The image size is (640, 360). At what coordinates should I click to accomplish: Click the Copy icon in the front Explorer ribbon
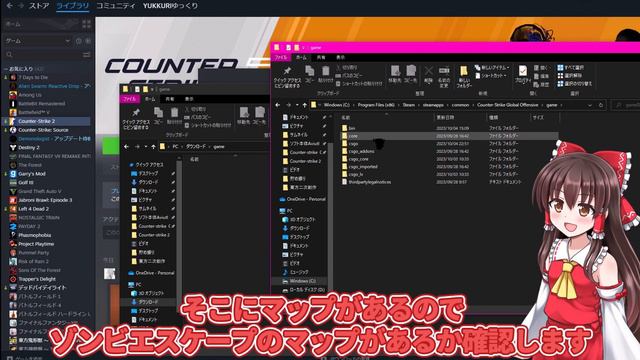(x=310, y=71)
